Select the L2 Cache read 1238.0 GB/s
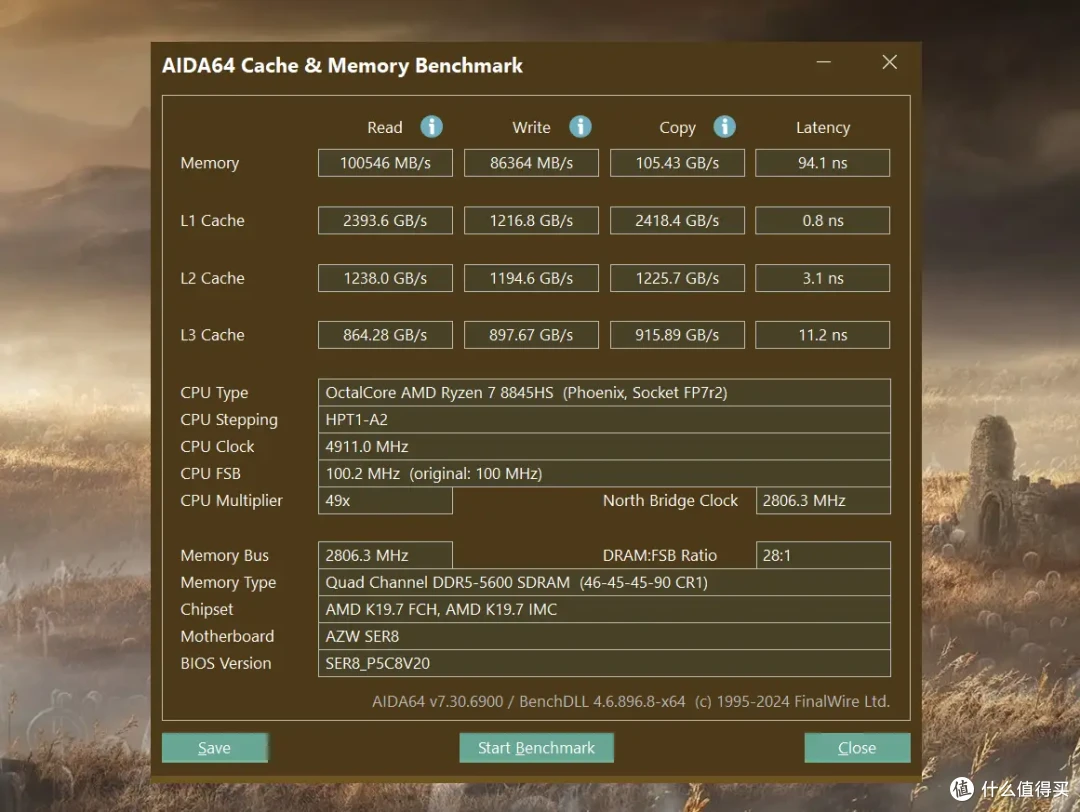 pos(385,278)
